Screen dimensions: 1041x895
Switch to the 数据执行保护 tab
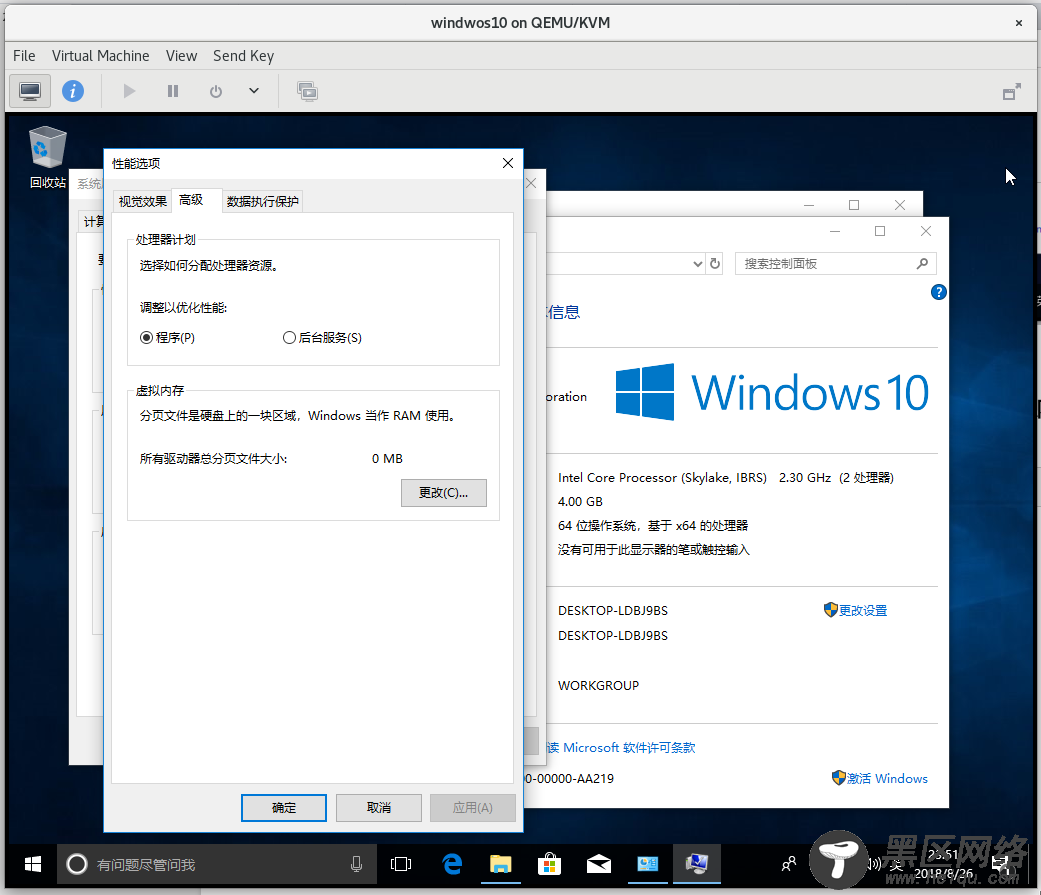262,201
